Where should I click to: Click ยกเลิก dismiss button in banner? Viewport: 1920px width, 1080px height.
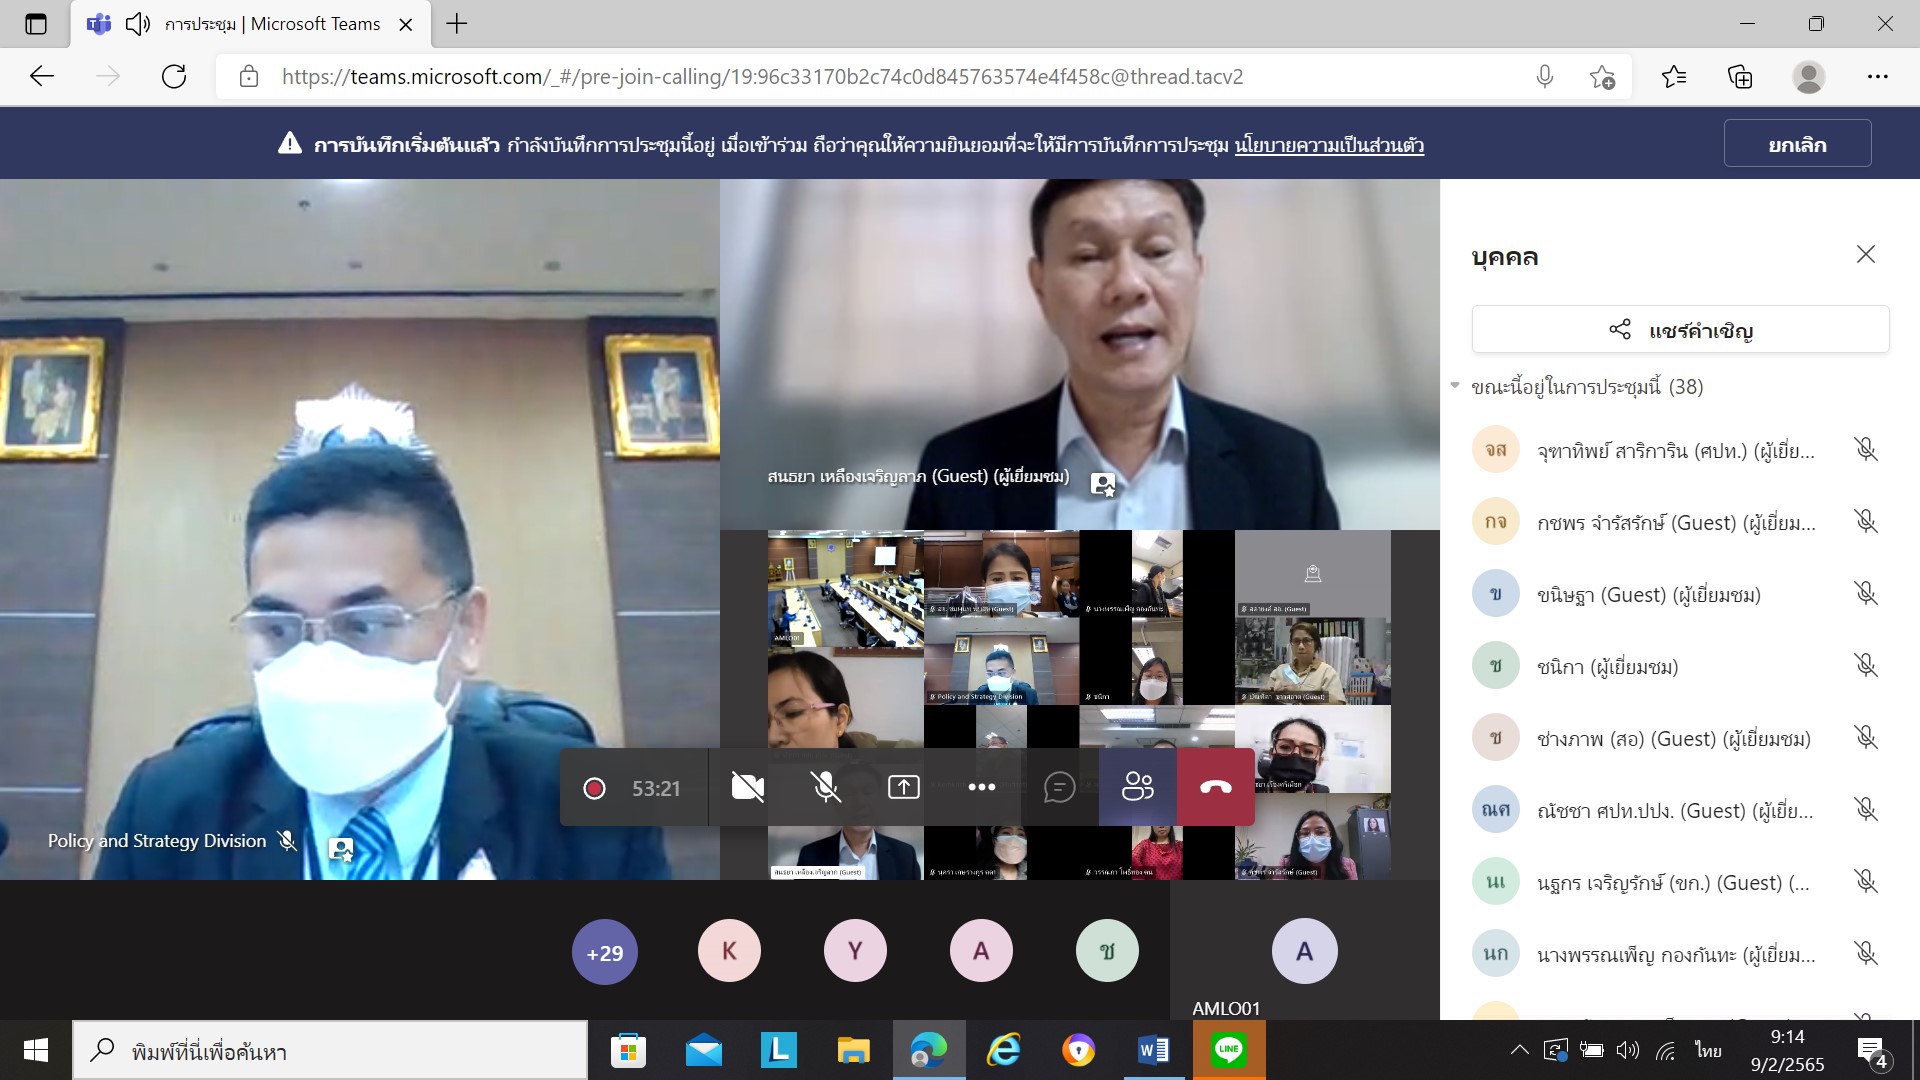[1797, 144]
